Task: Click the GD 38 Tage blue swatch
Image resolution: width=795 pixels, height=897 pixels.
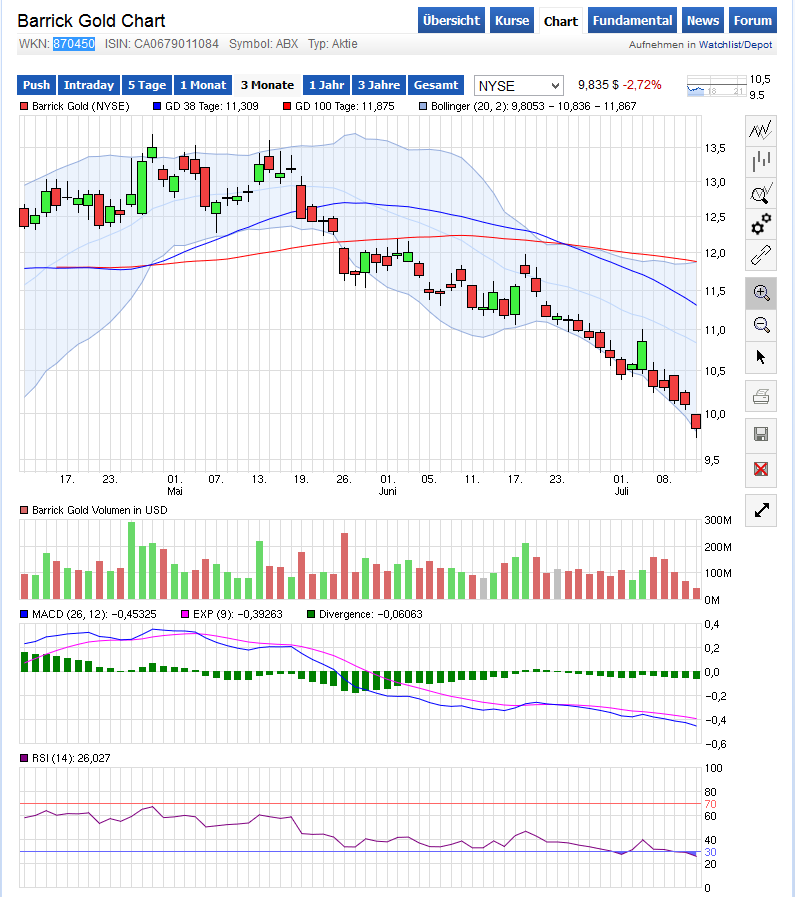Action: click(157, 106)
